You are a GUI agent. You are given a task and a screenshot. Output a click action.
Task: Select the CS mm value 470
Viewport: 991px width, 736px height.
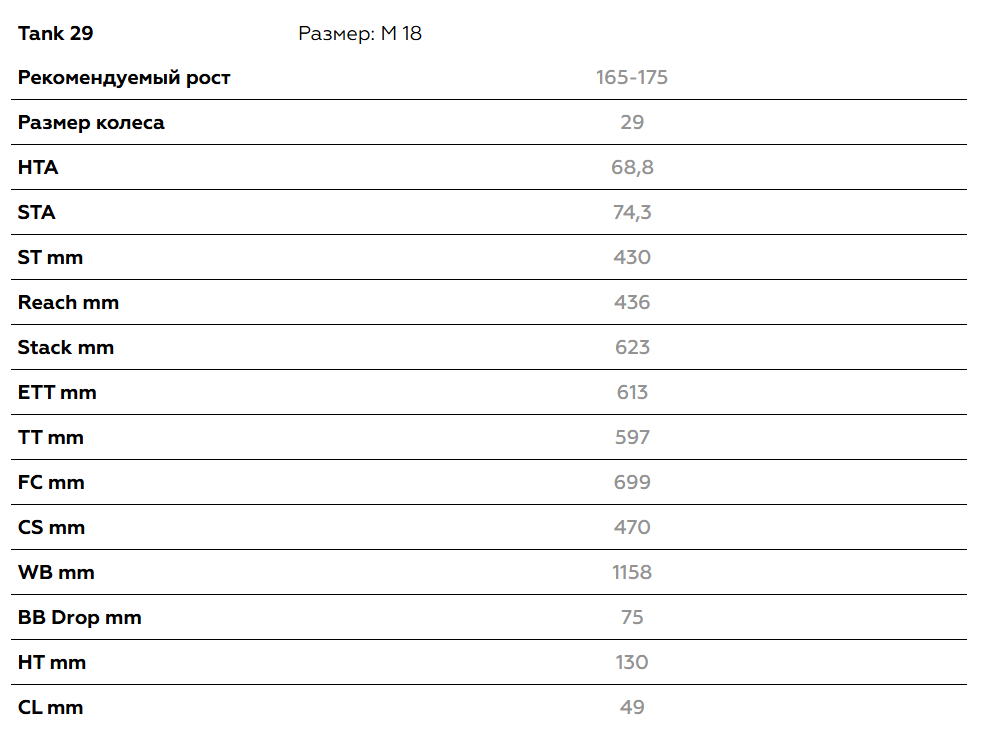point(632,527)
